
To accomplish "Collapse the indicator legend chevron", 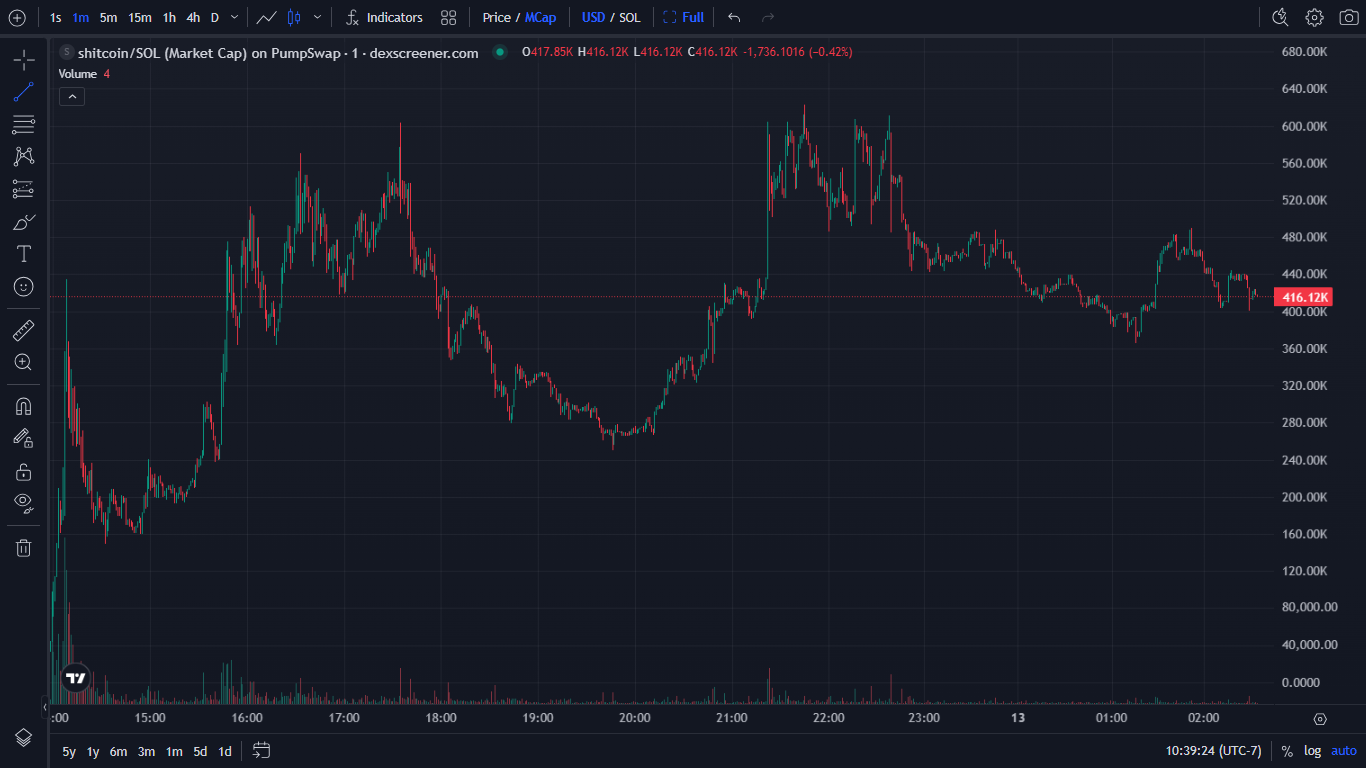I will pos(72,96).
